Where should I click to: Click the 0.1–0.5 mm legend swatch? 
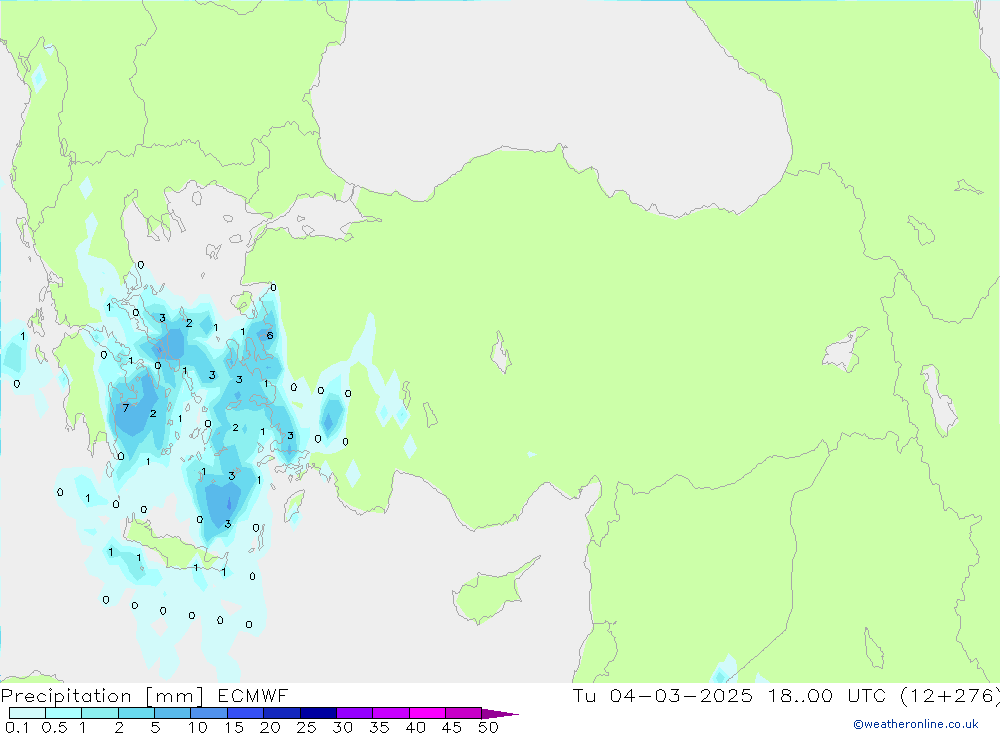(x=27, y=713)
